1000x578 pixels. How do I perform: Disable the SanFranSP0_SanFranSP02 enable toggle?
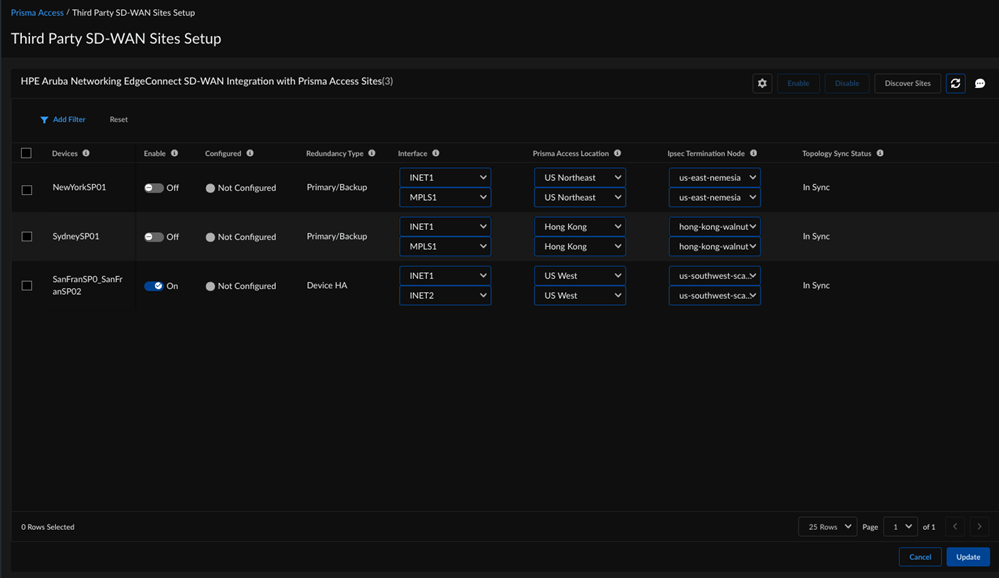pos(153,286)
